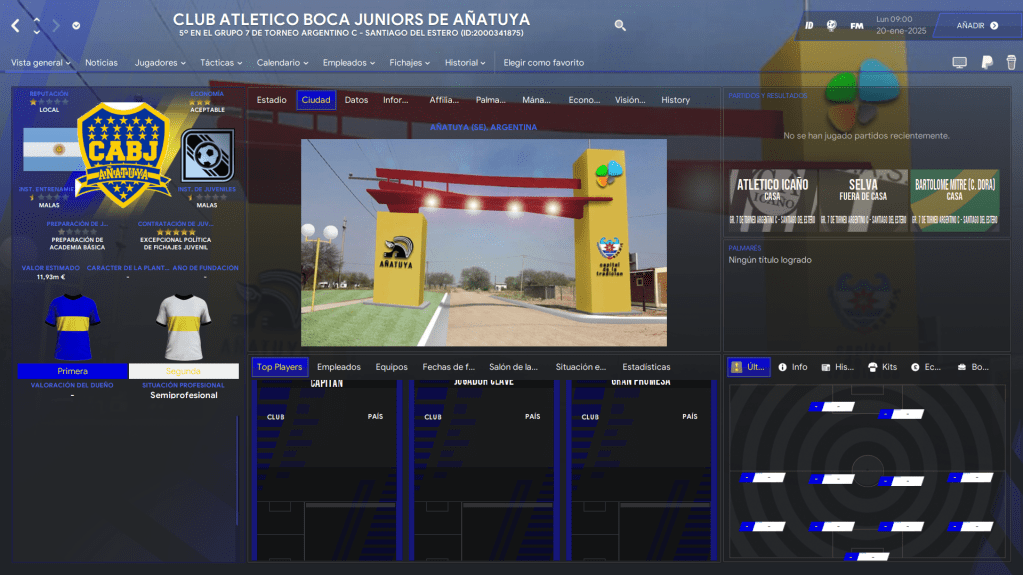Open the monitor display icon

959,63
